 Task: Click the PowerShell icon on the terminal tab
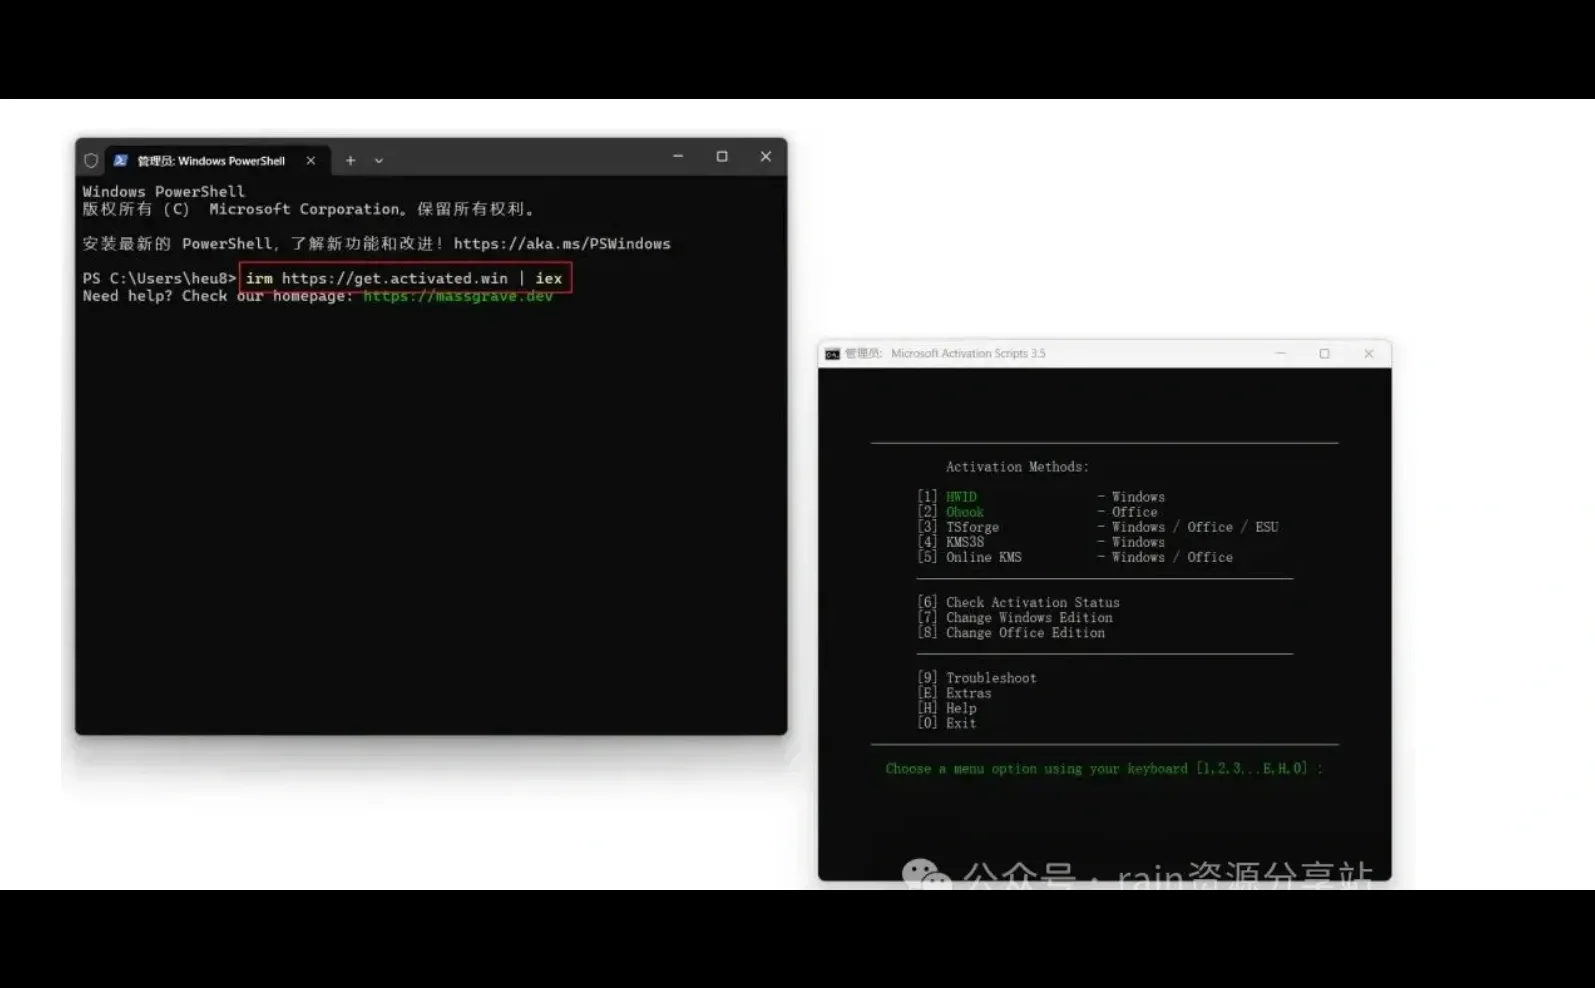pos(121,160)
